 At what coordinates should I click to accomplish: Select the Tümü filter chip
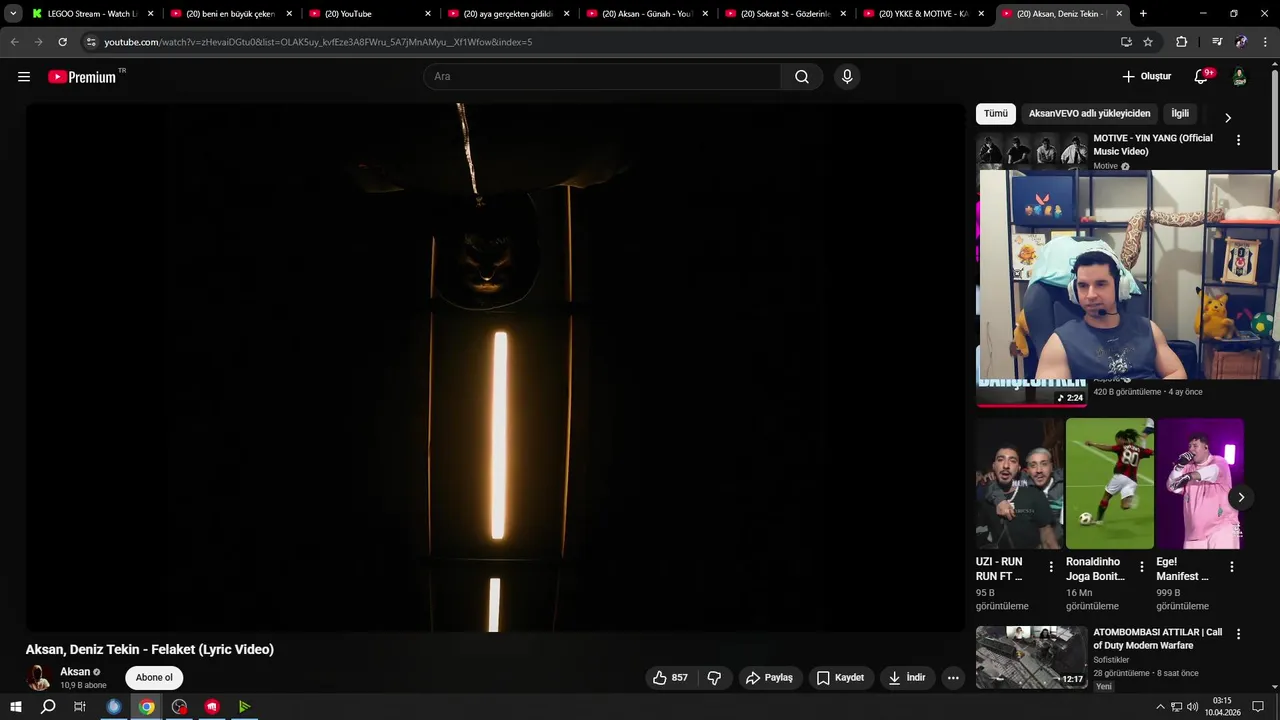[x=996, y=114]
